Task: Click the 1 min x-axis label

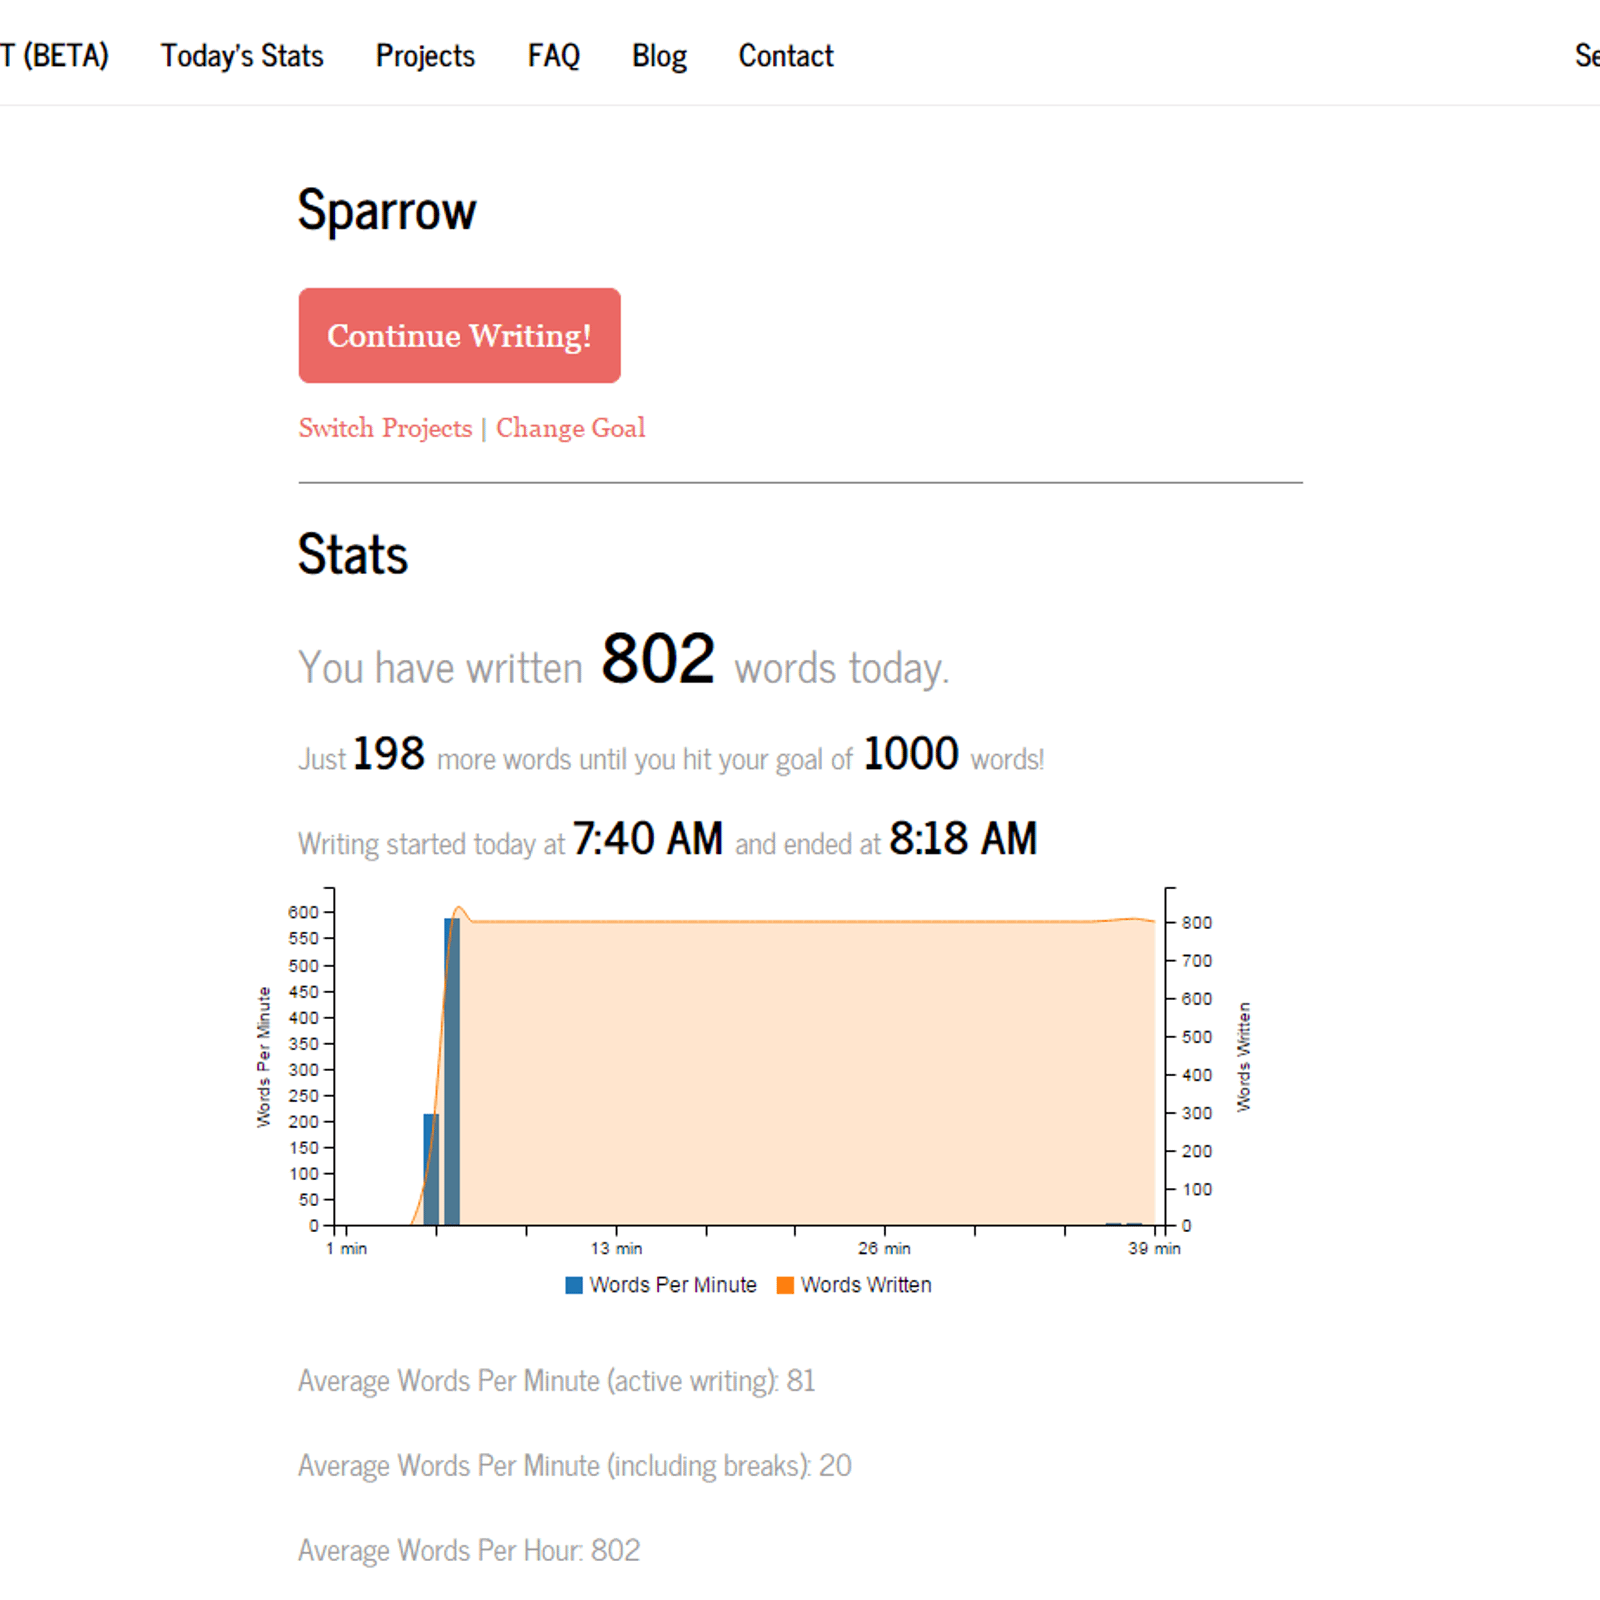Action: click(347, 1249)
